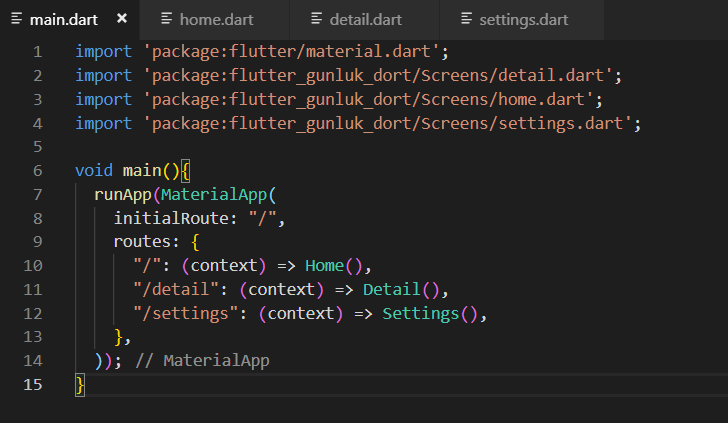Click the 'import' keyword on line 4

pyautogui.click(x=104, y=124)
